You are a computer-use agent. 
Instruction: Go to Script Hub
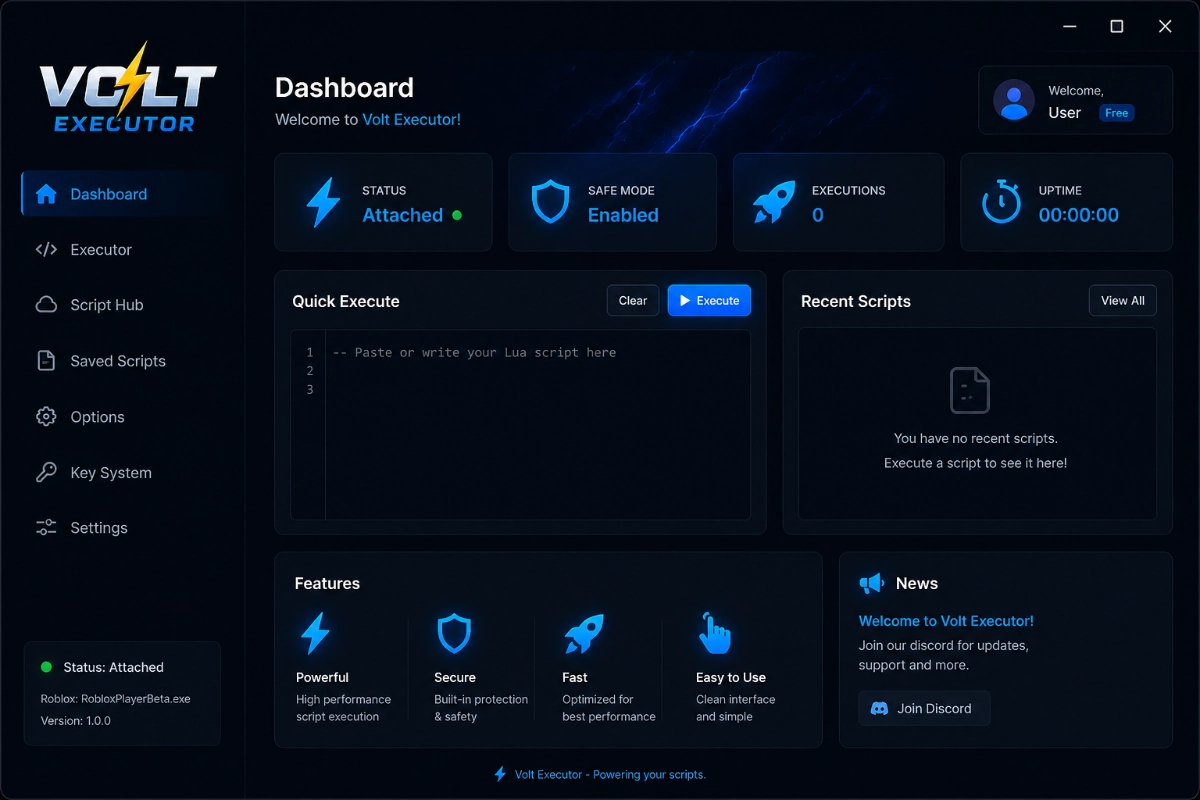coord(122,305)
